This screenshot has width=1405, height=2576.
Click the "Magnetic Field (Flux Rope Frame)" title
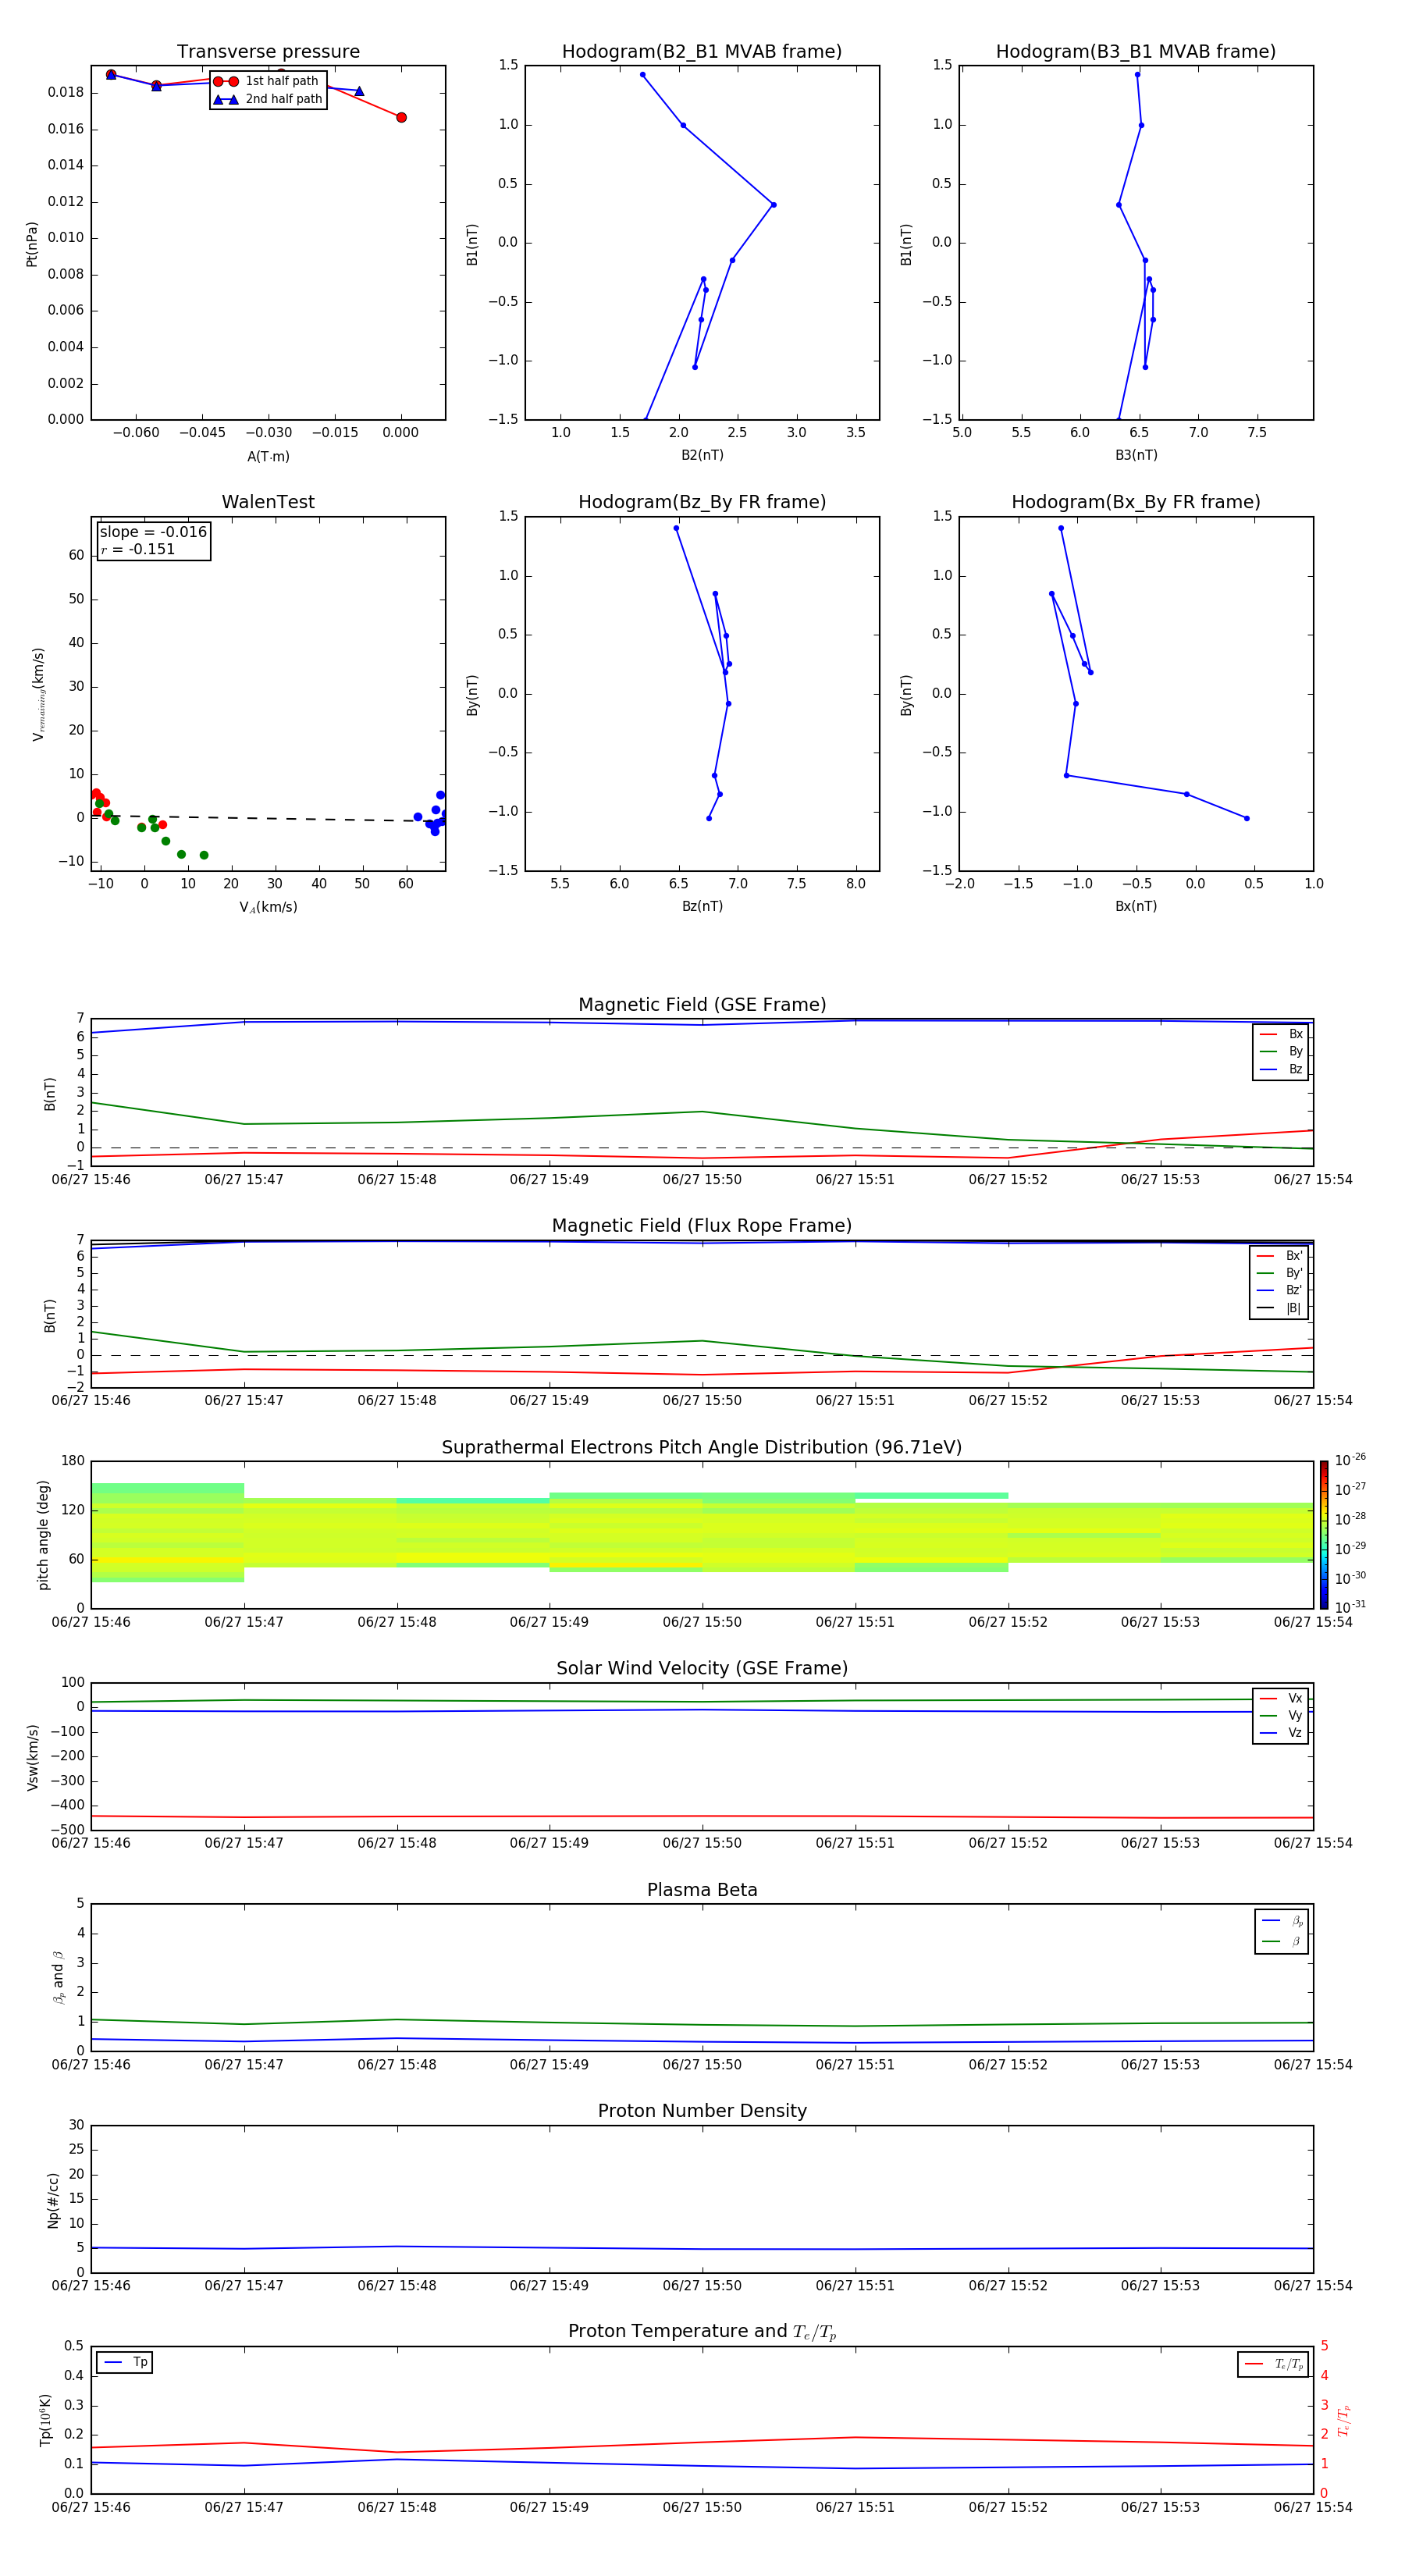point(702,1226)
